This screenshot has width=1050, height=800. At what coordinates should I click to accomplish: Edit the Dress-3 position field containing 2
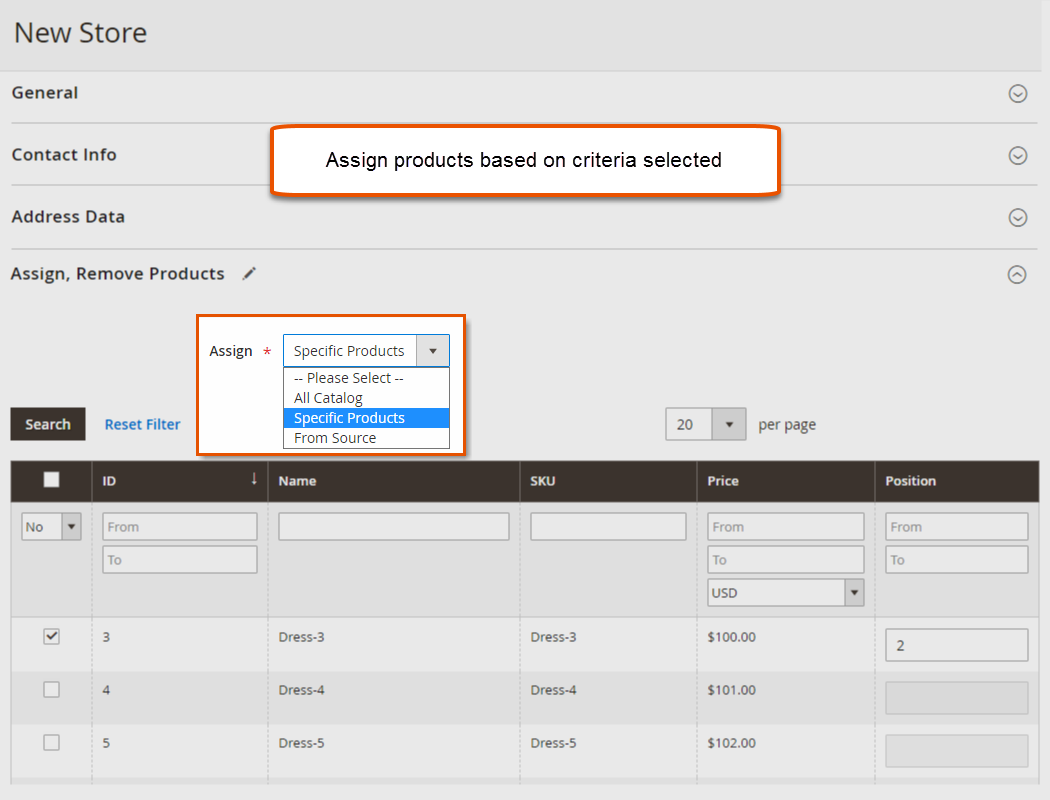coord(956,645)
